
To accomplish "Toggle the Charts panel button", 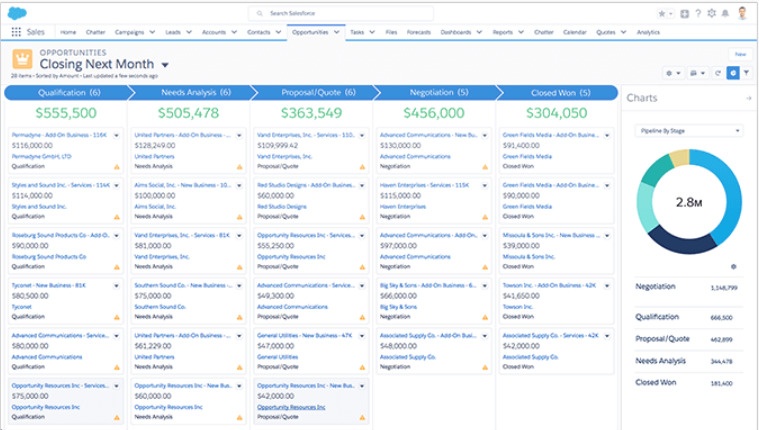I will (x=733, y=73).
